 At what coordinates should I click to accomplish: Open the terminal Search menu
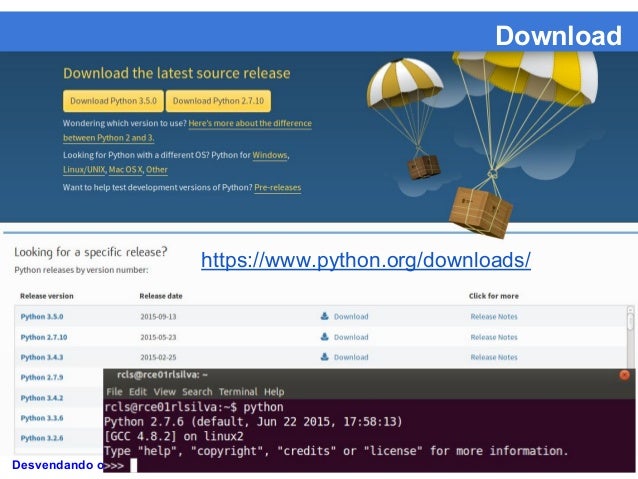(197, 392)
